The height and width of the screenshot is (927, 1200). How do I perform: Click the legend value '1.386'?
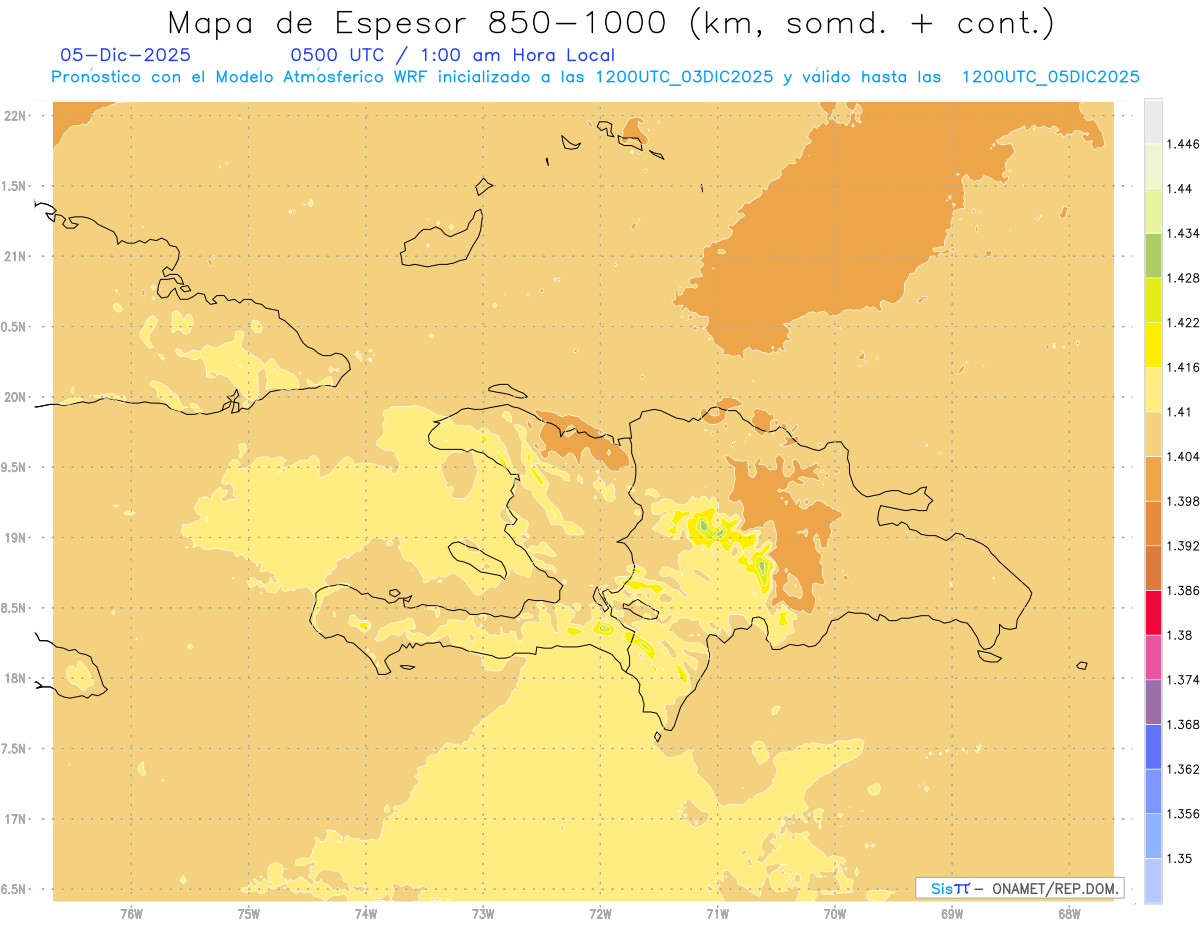coord(1183,590)
